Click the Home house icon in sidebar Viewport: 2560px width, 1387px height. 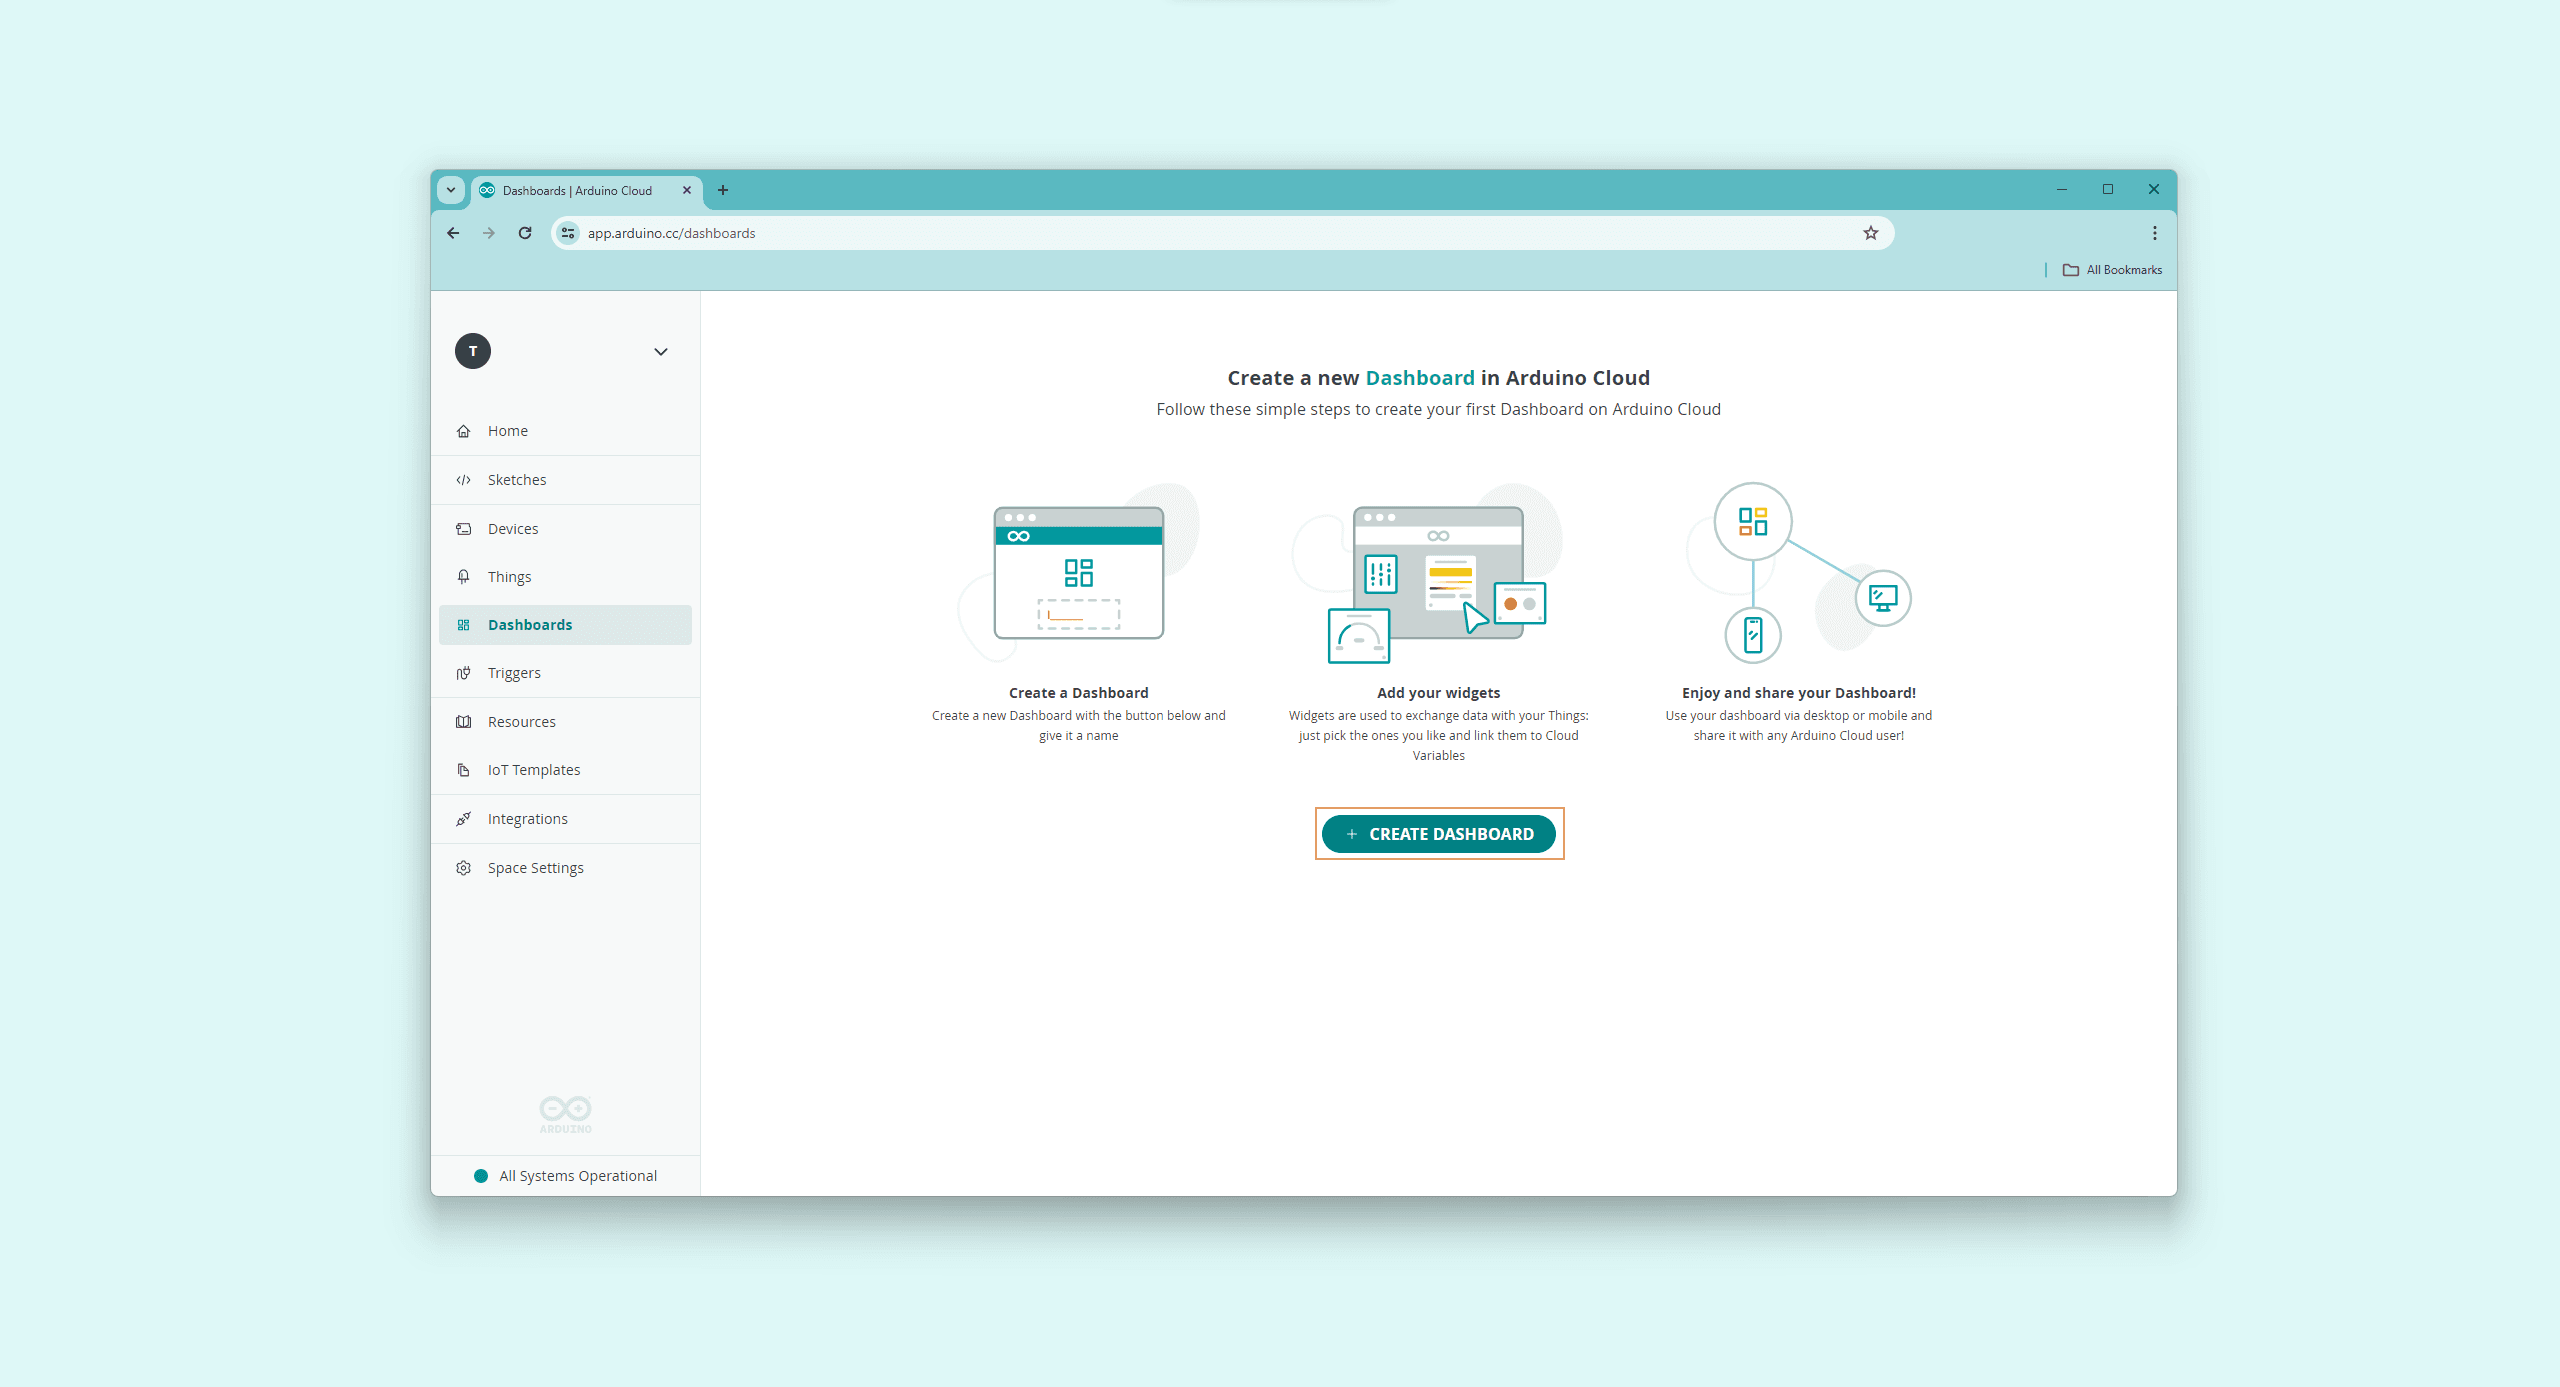pyautogui.click(x=463, y=431)
